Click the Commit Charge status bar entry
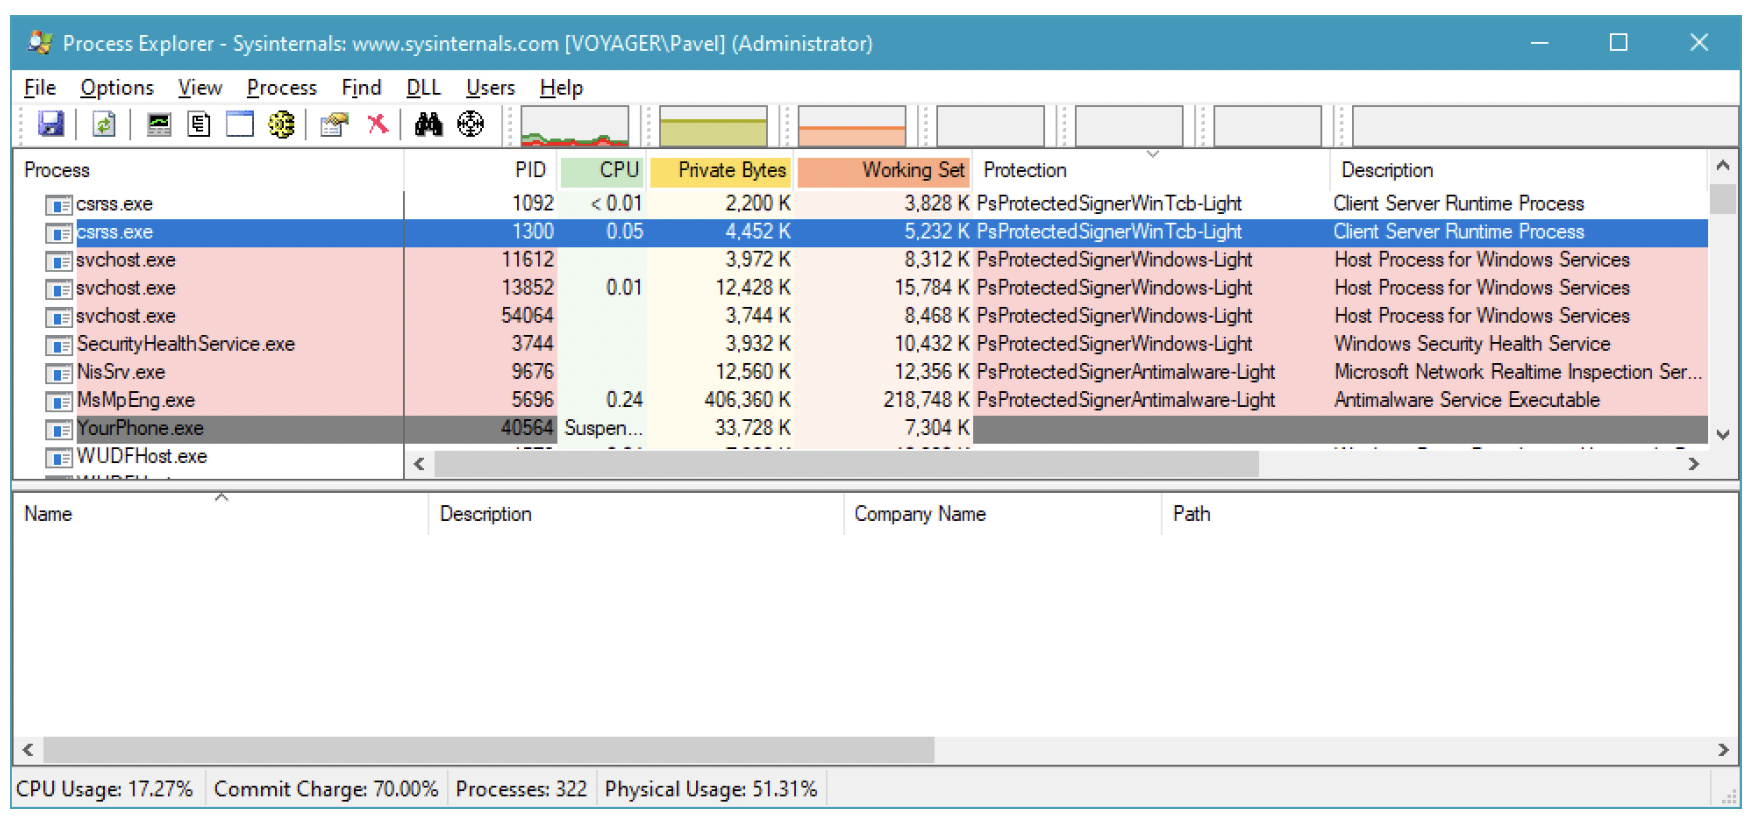 click(326, 789)
